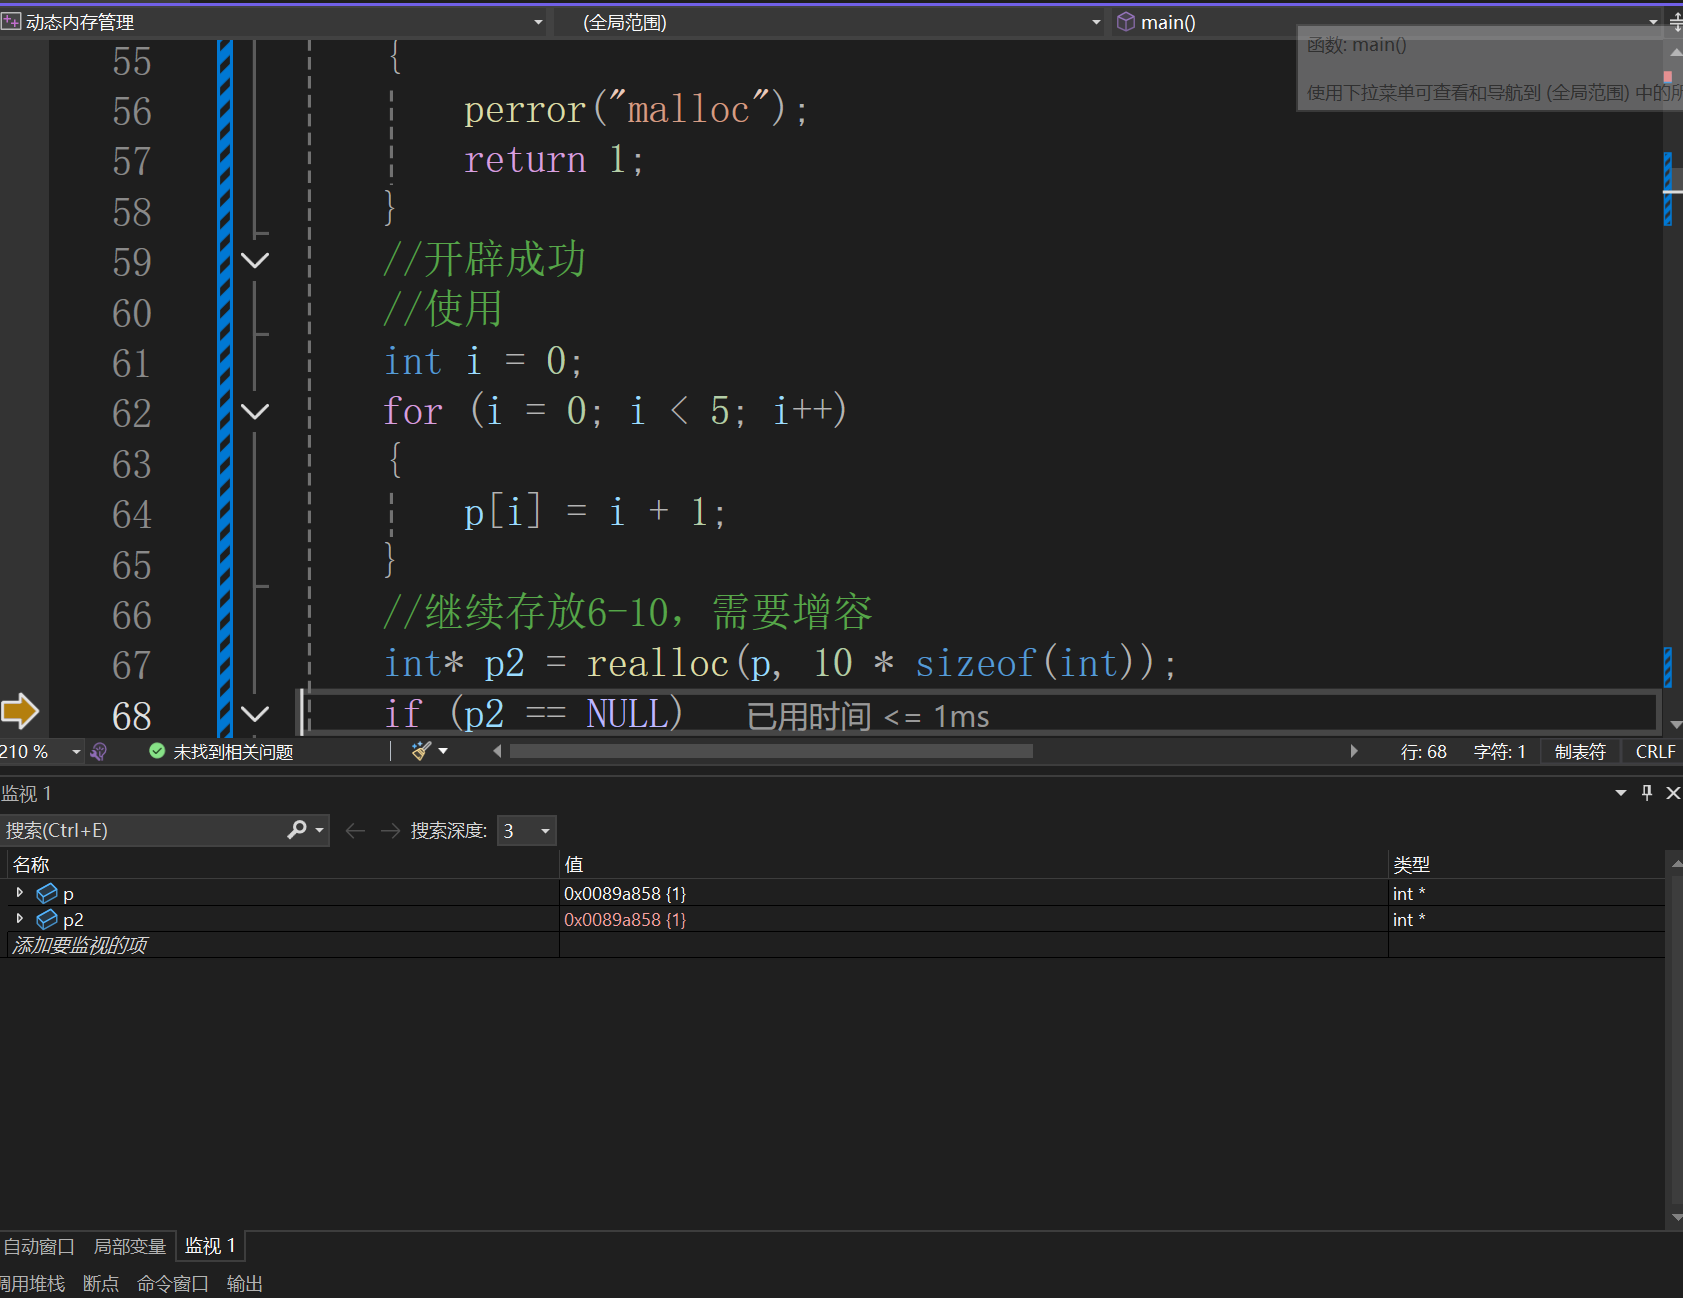Collapse the if block at line 68
The height and width of the screenshot is (1298, 1683).
(x=255, y=714)
